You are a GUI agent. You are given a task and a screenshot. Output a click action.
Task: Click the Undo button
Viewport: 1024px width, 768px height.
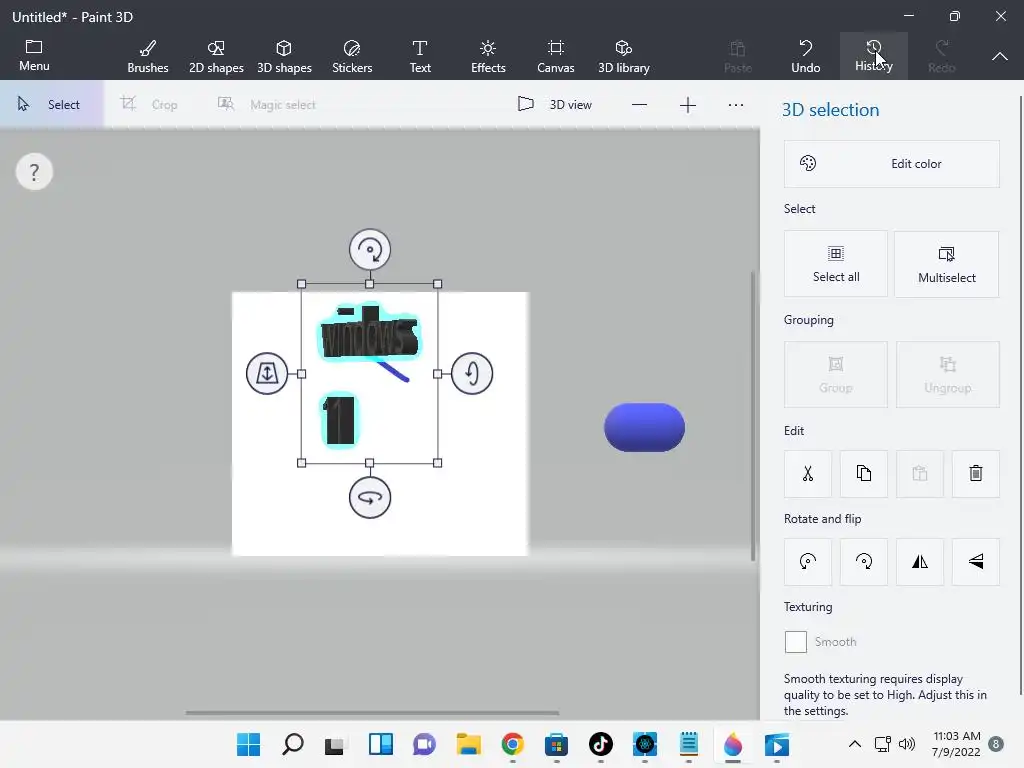coord(805,57)
